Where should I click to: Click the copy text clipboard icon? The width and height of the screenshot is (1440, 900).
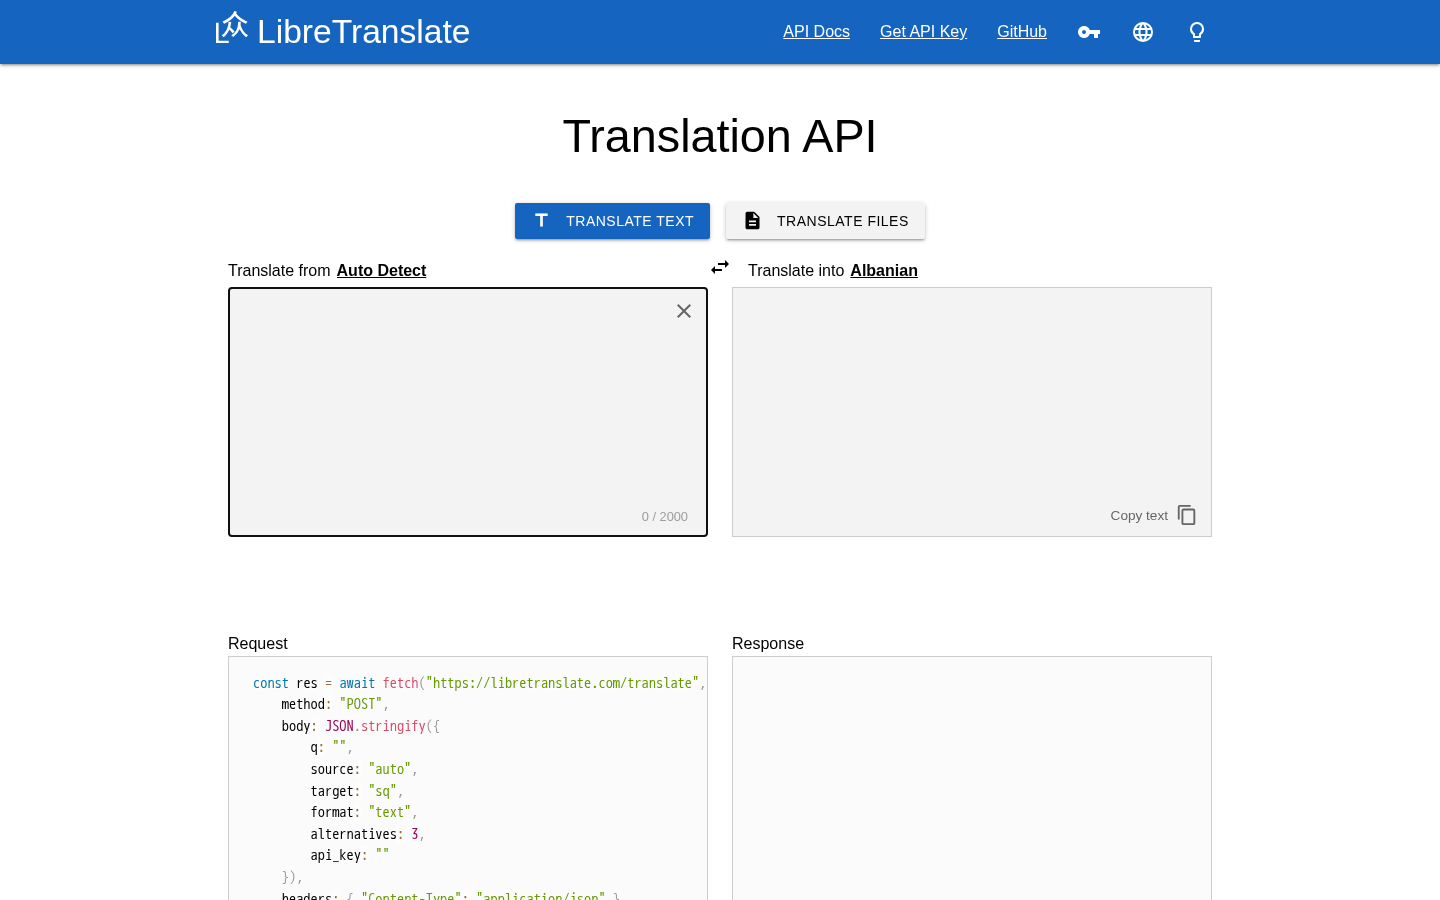pyautogui.click(x=1187, y=515)
